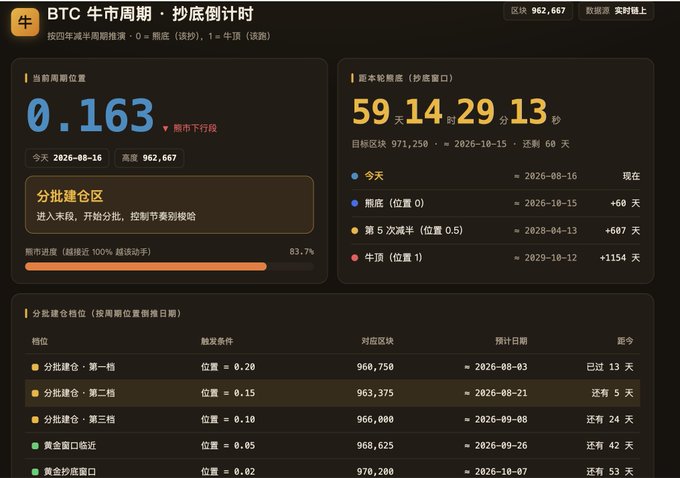Click the 档位 column header
The width and height of the screenshot is (680, 478).
[x=39, y=341]
